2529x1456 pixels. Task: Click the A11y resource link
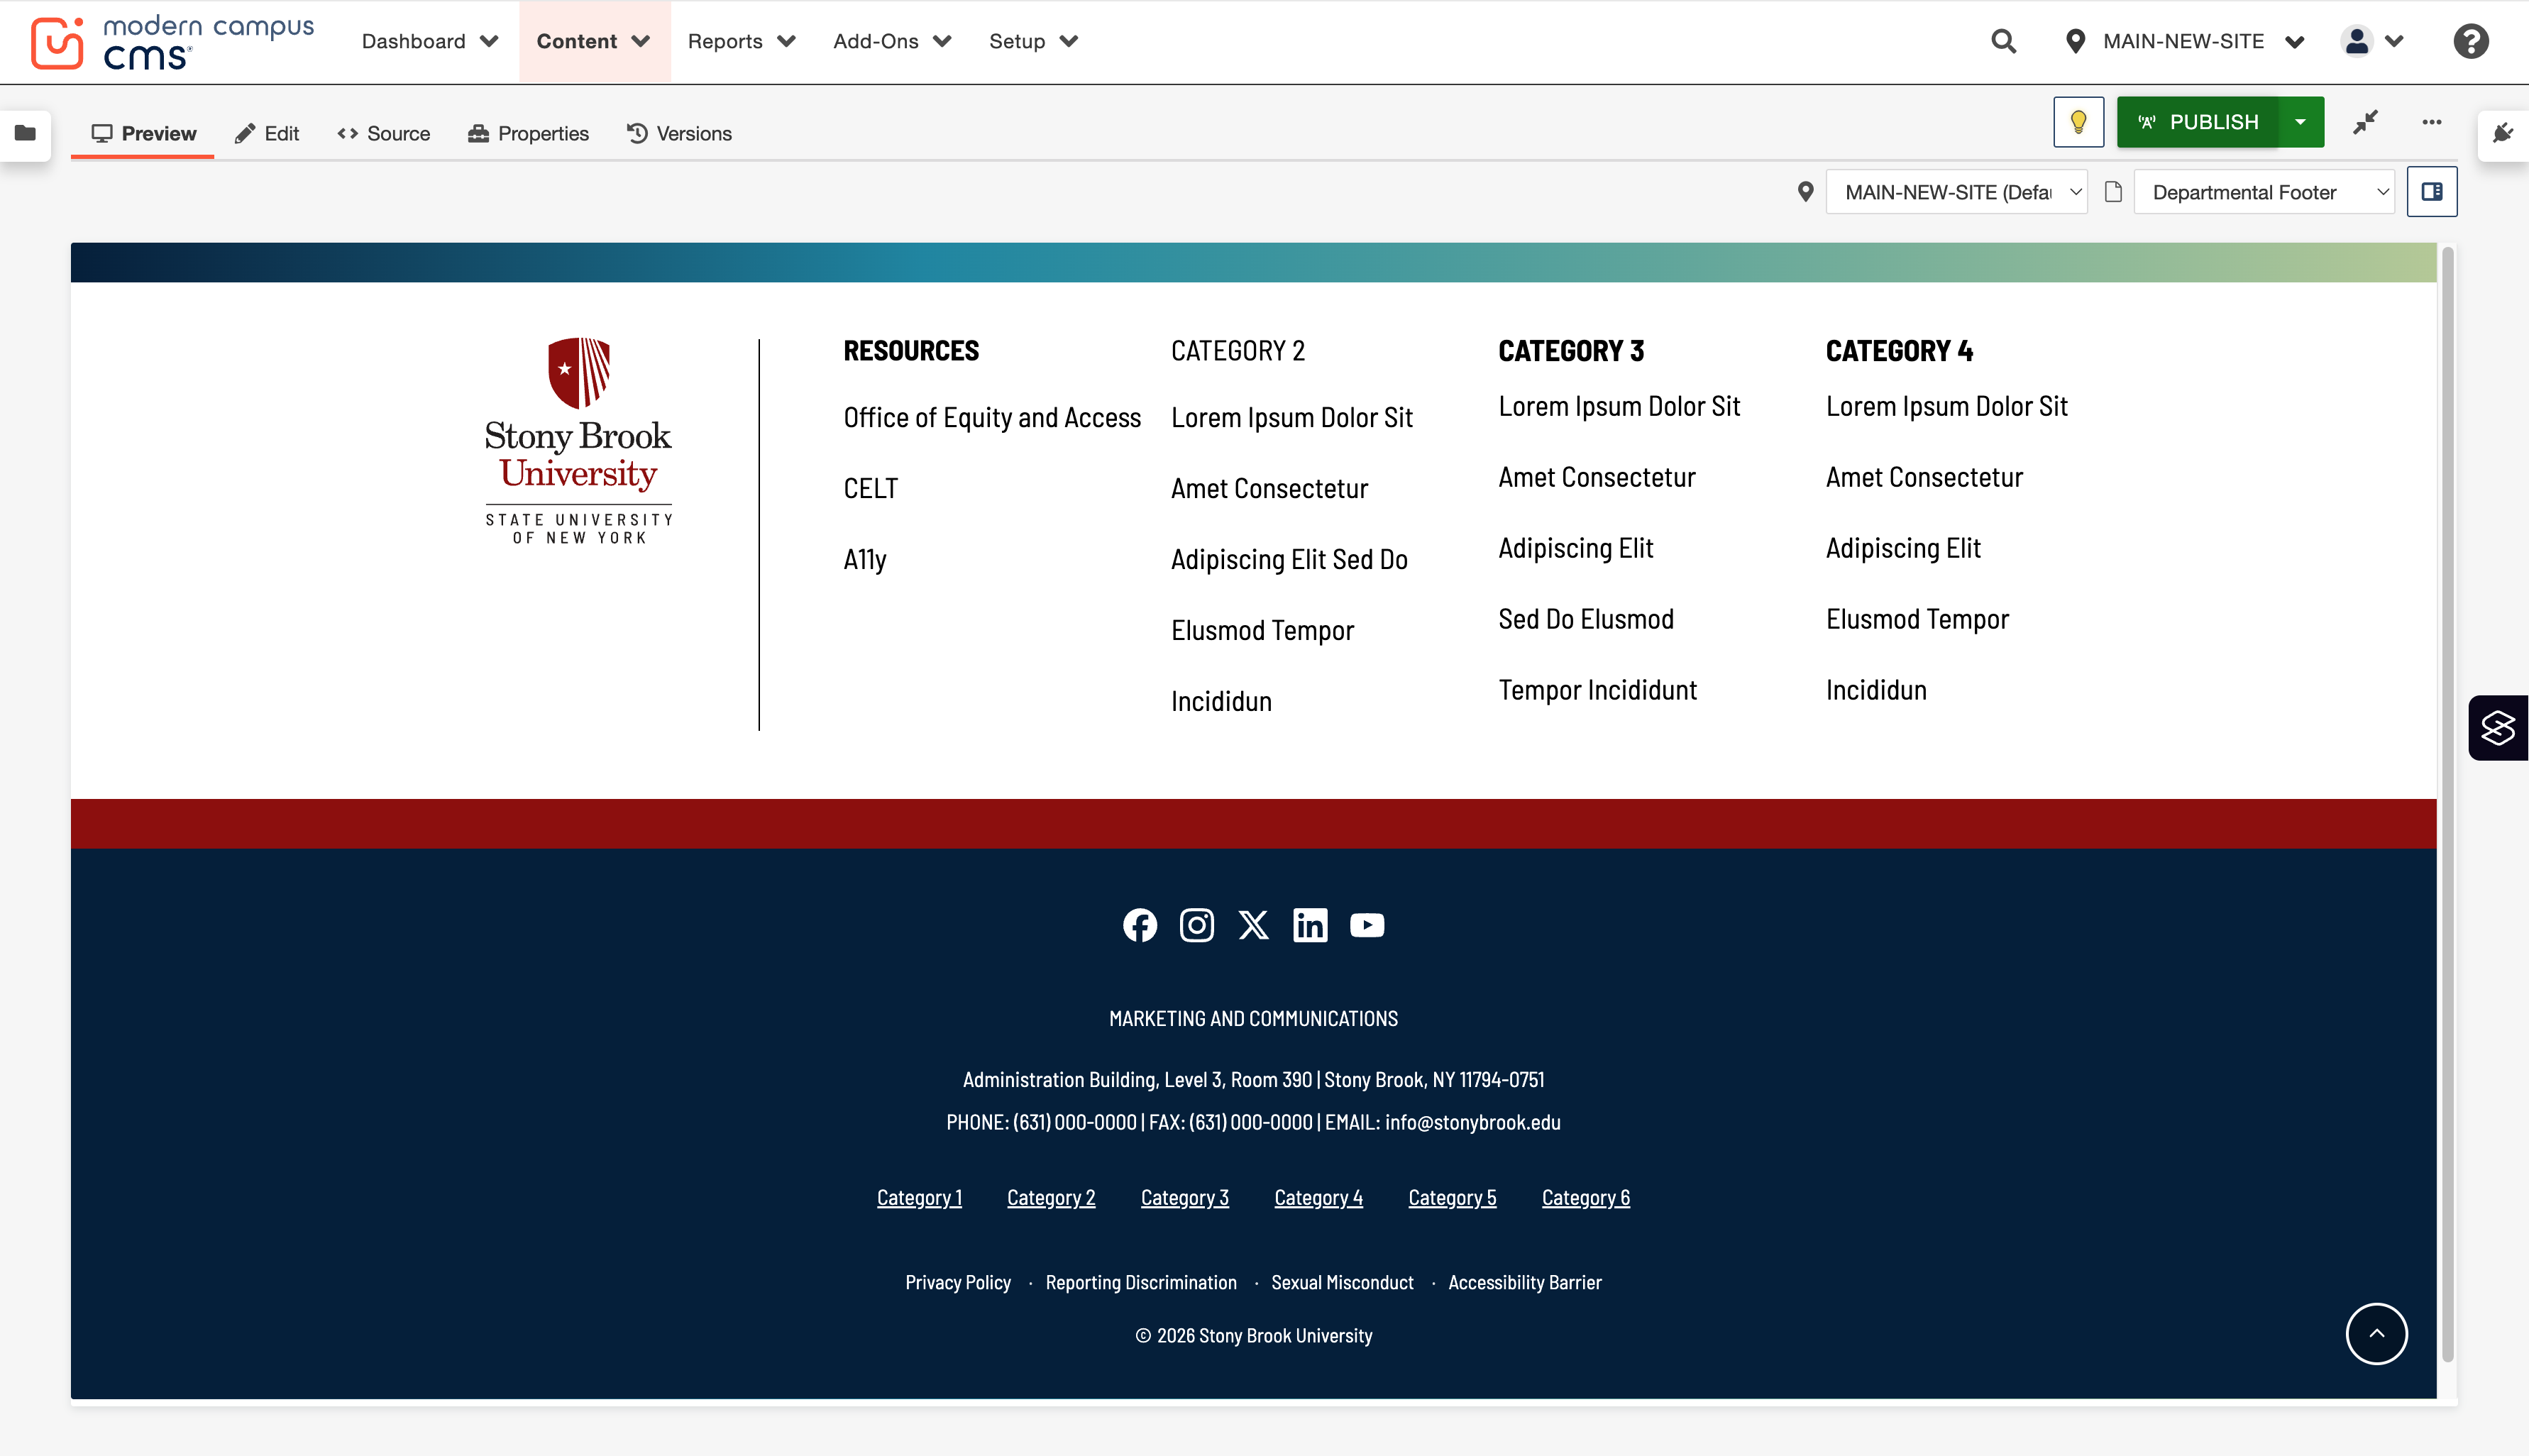(x=864, y=560)
